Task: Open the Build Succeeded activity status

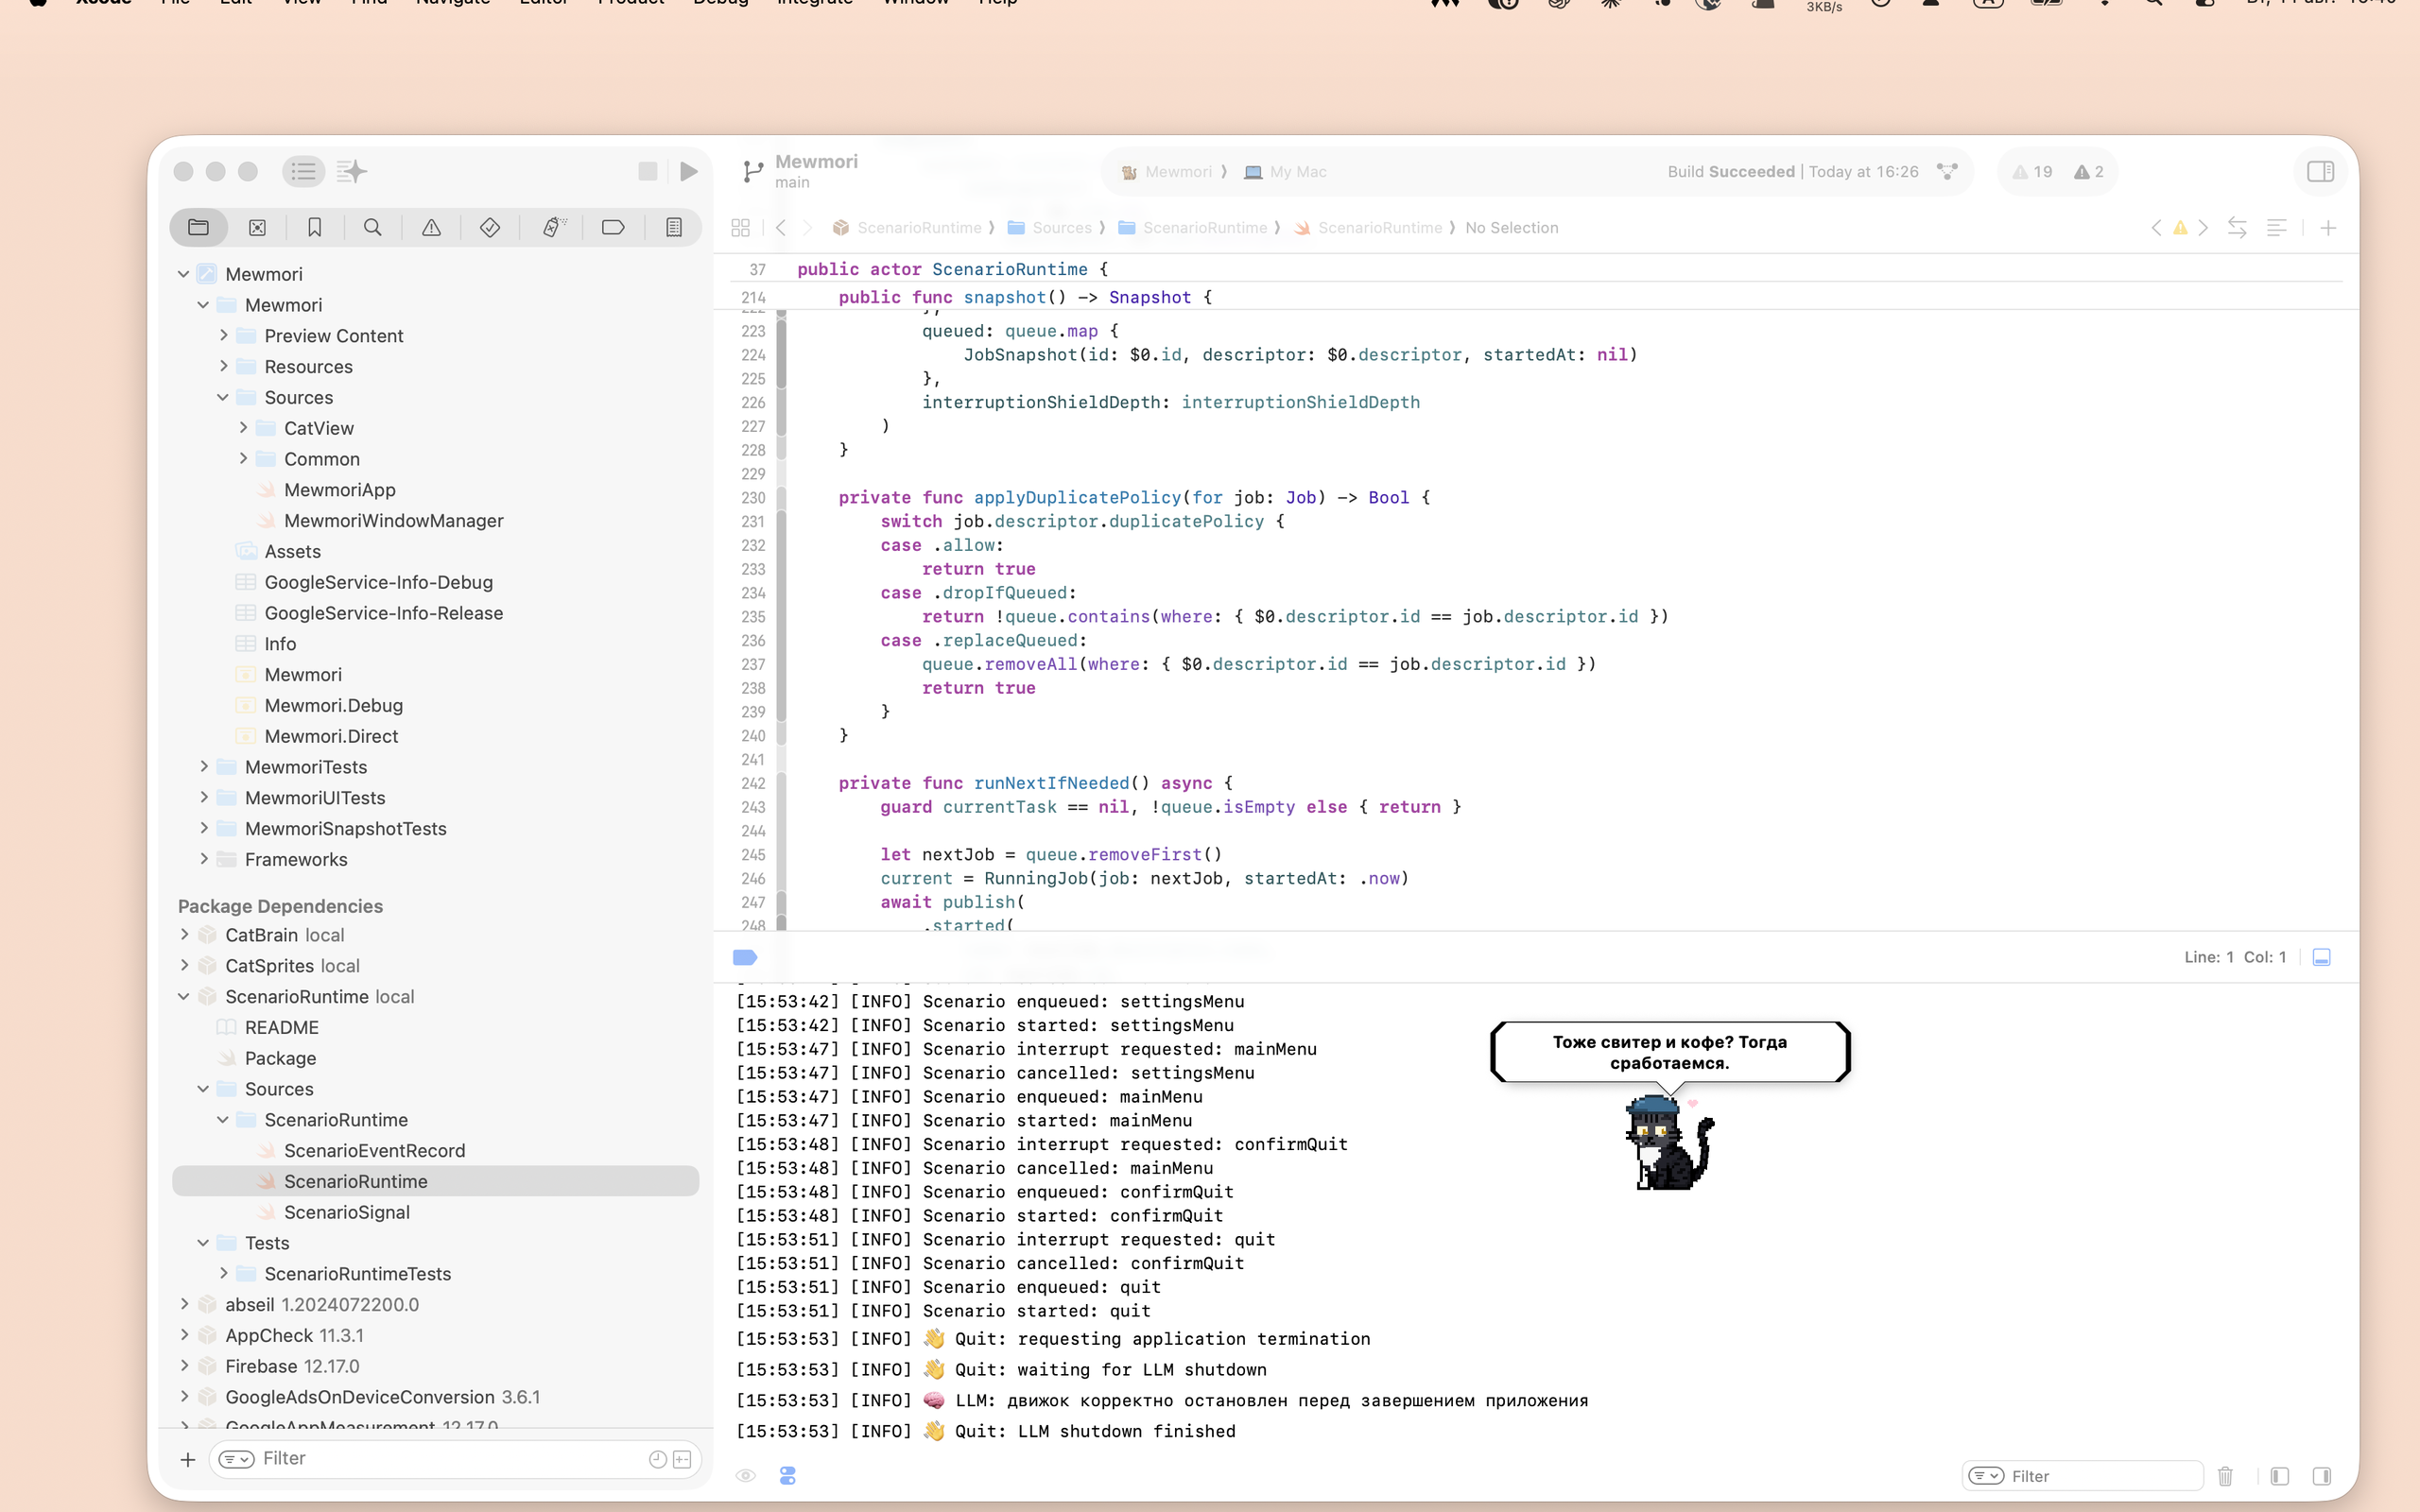Action: click(x=1793, y=172)
